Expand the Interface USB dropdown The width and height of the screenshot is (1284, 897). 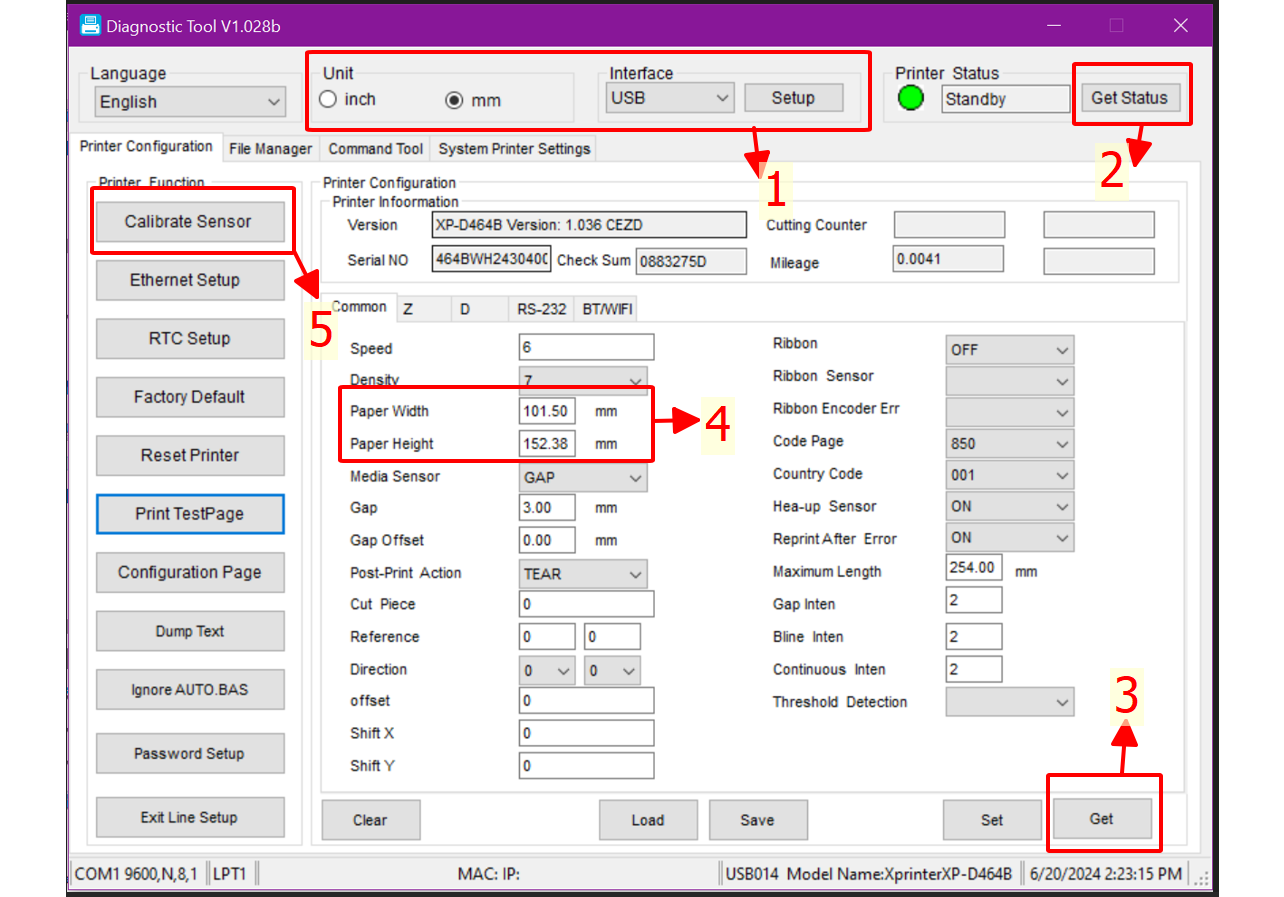pos(671,98)
